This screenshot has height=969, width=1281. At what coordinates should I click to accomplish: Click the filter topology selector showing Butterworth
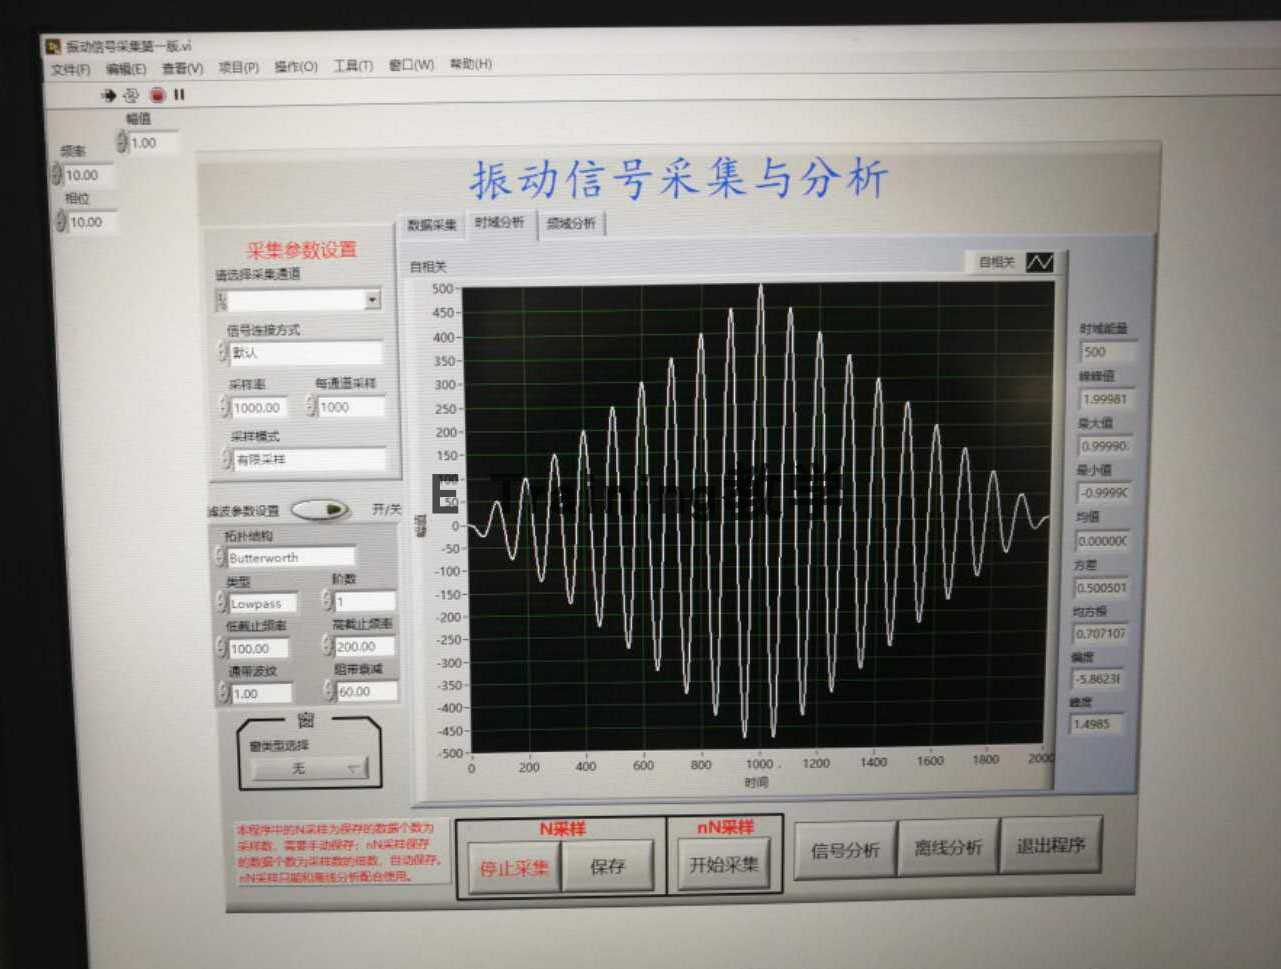point(291,558)
